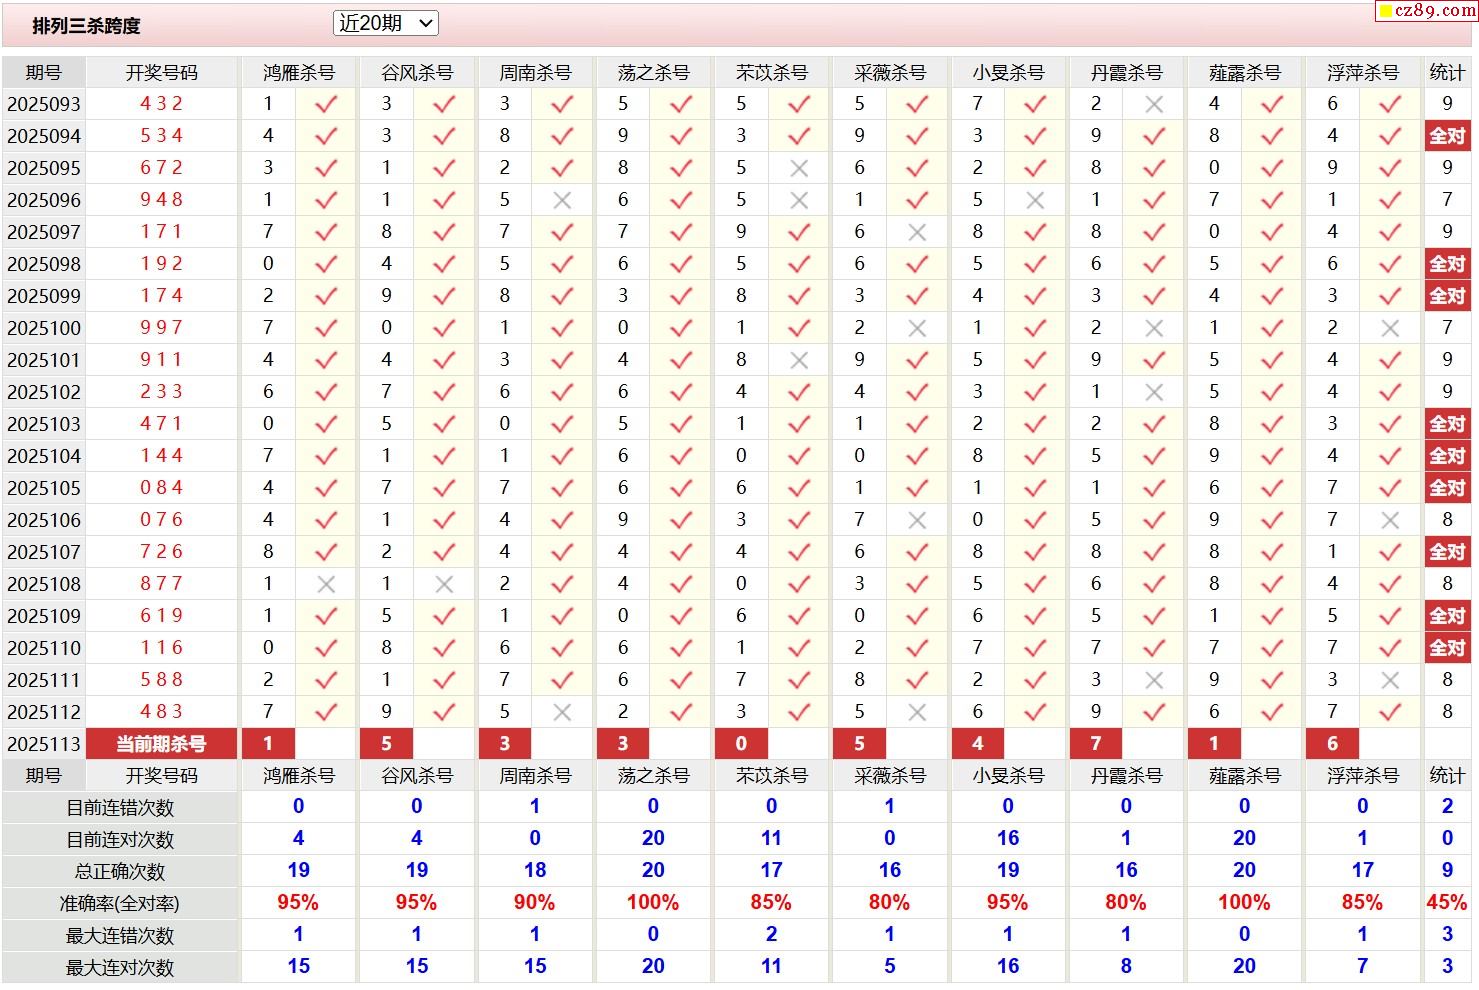Click the gray X in 小旻杀号 for row 2025096
Viewport: 1479px width, 990px height.
coord(1035,200)
